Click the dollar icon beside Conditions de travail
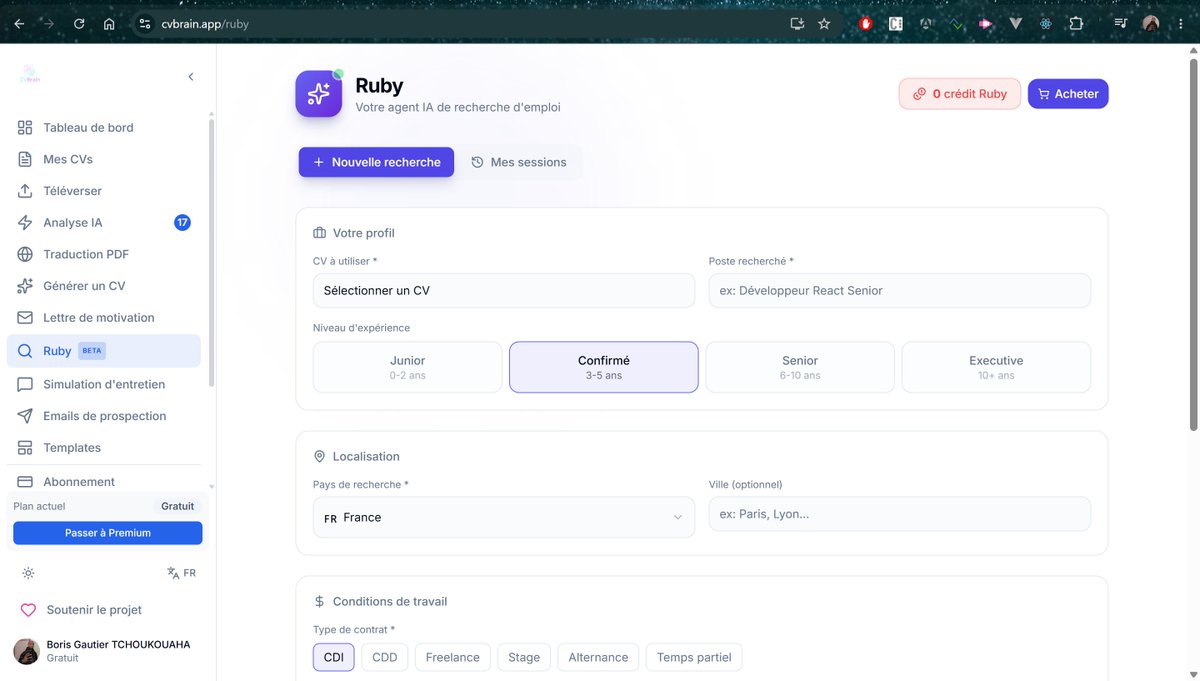 [x=320, y=602]
